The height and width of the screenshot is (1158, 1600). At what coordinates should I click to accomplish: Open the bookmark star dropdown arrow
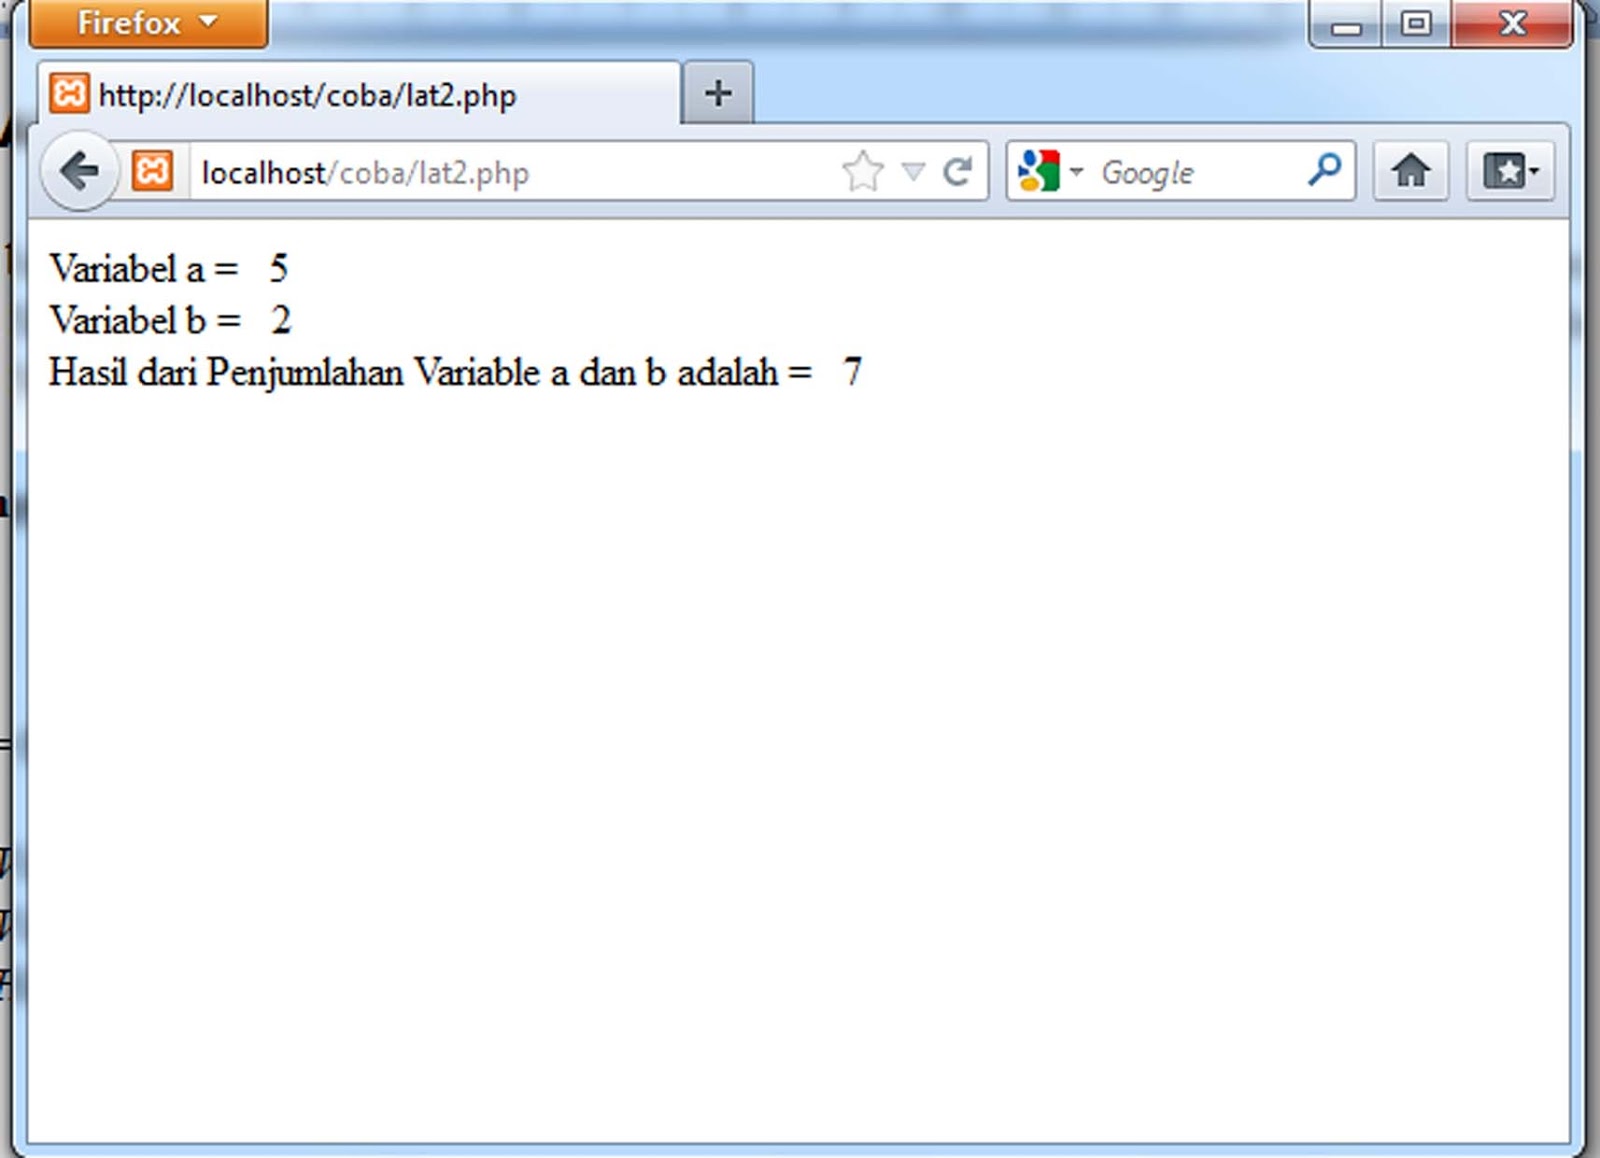tap(911, 171)
